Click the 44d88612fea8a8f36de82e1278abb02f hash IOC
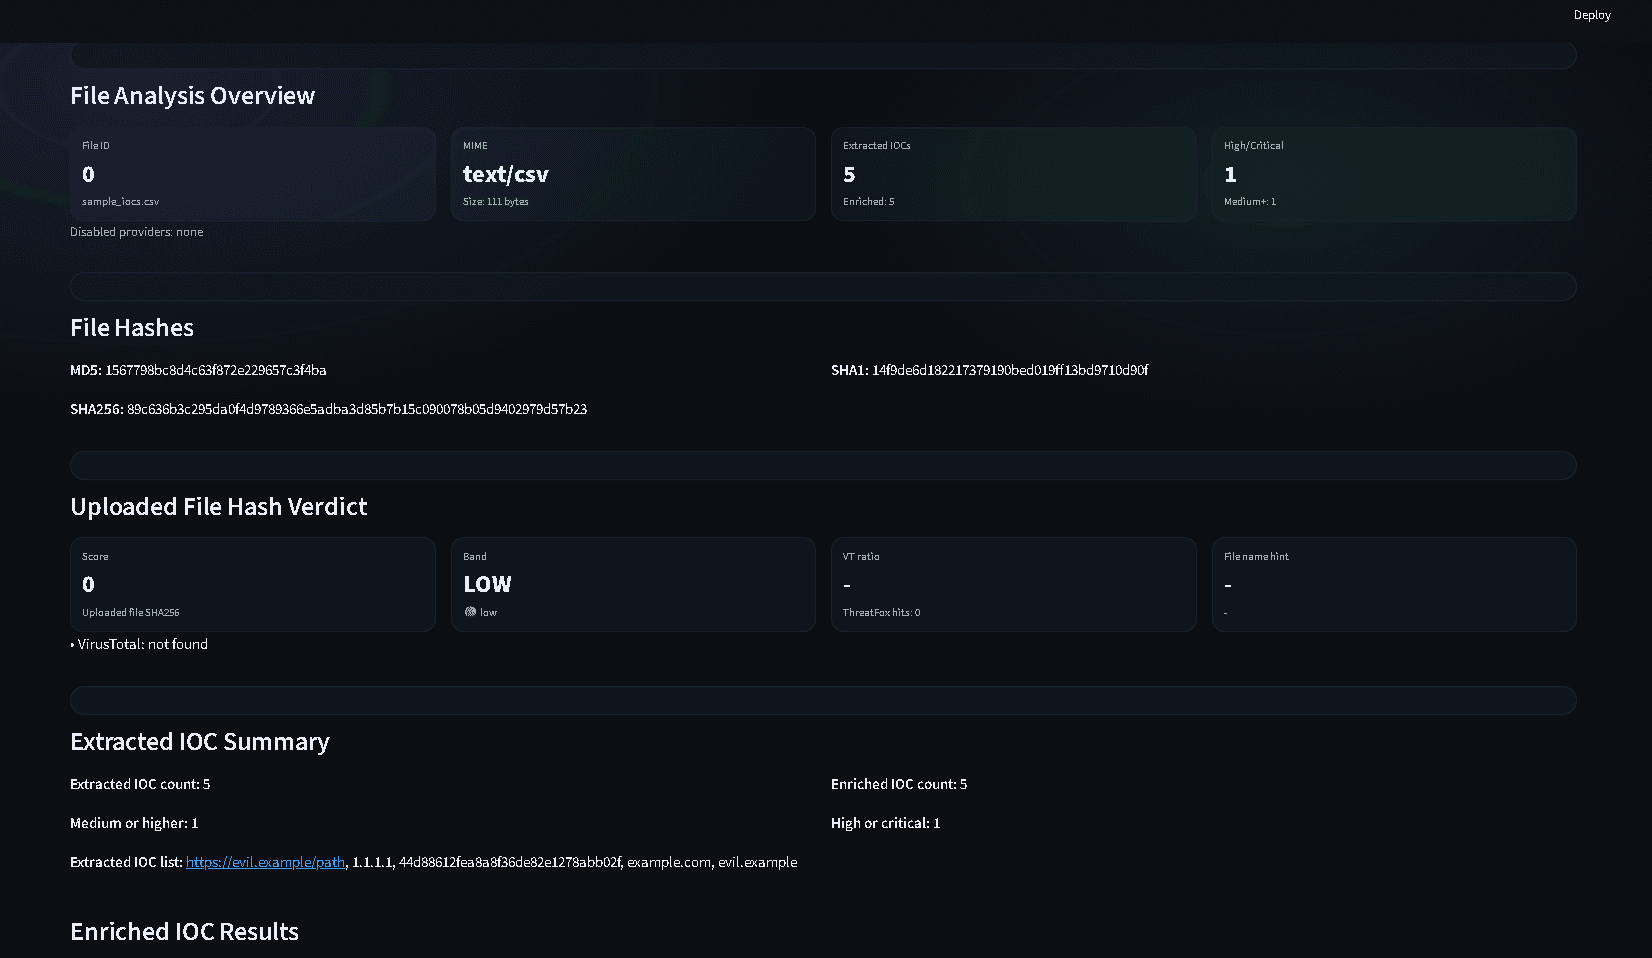The image size is (1652, 958). (x=510, y=862)
